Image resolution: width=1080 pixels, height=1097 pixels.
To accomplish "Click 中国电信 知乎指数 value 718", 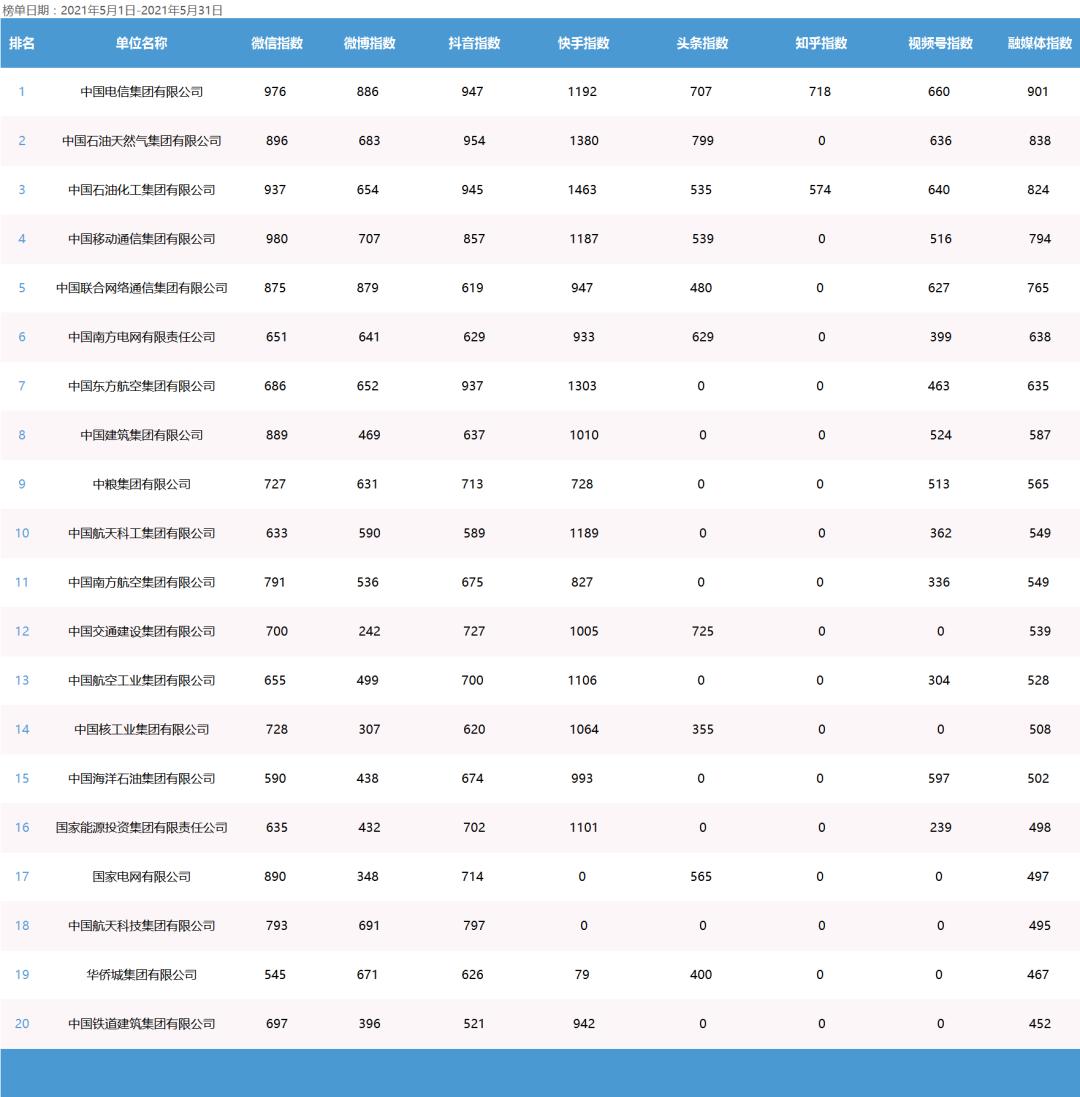I will pos(820,92).
